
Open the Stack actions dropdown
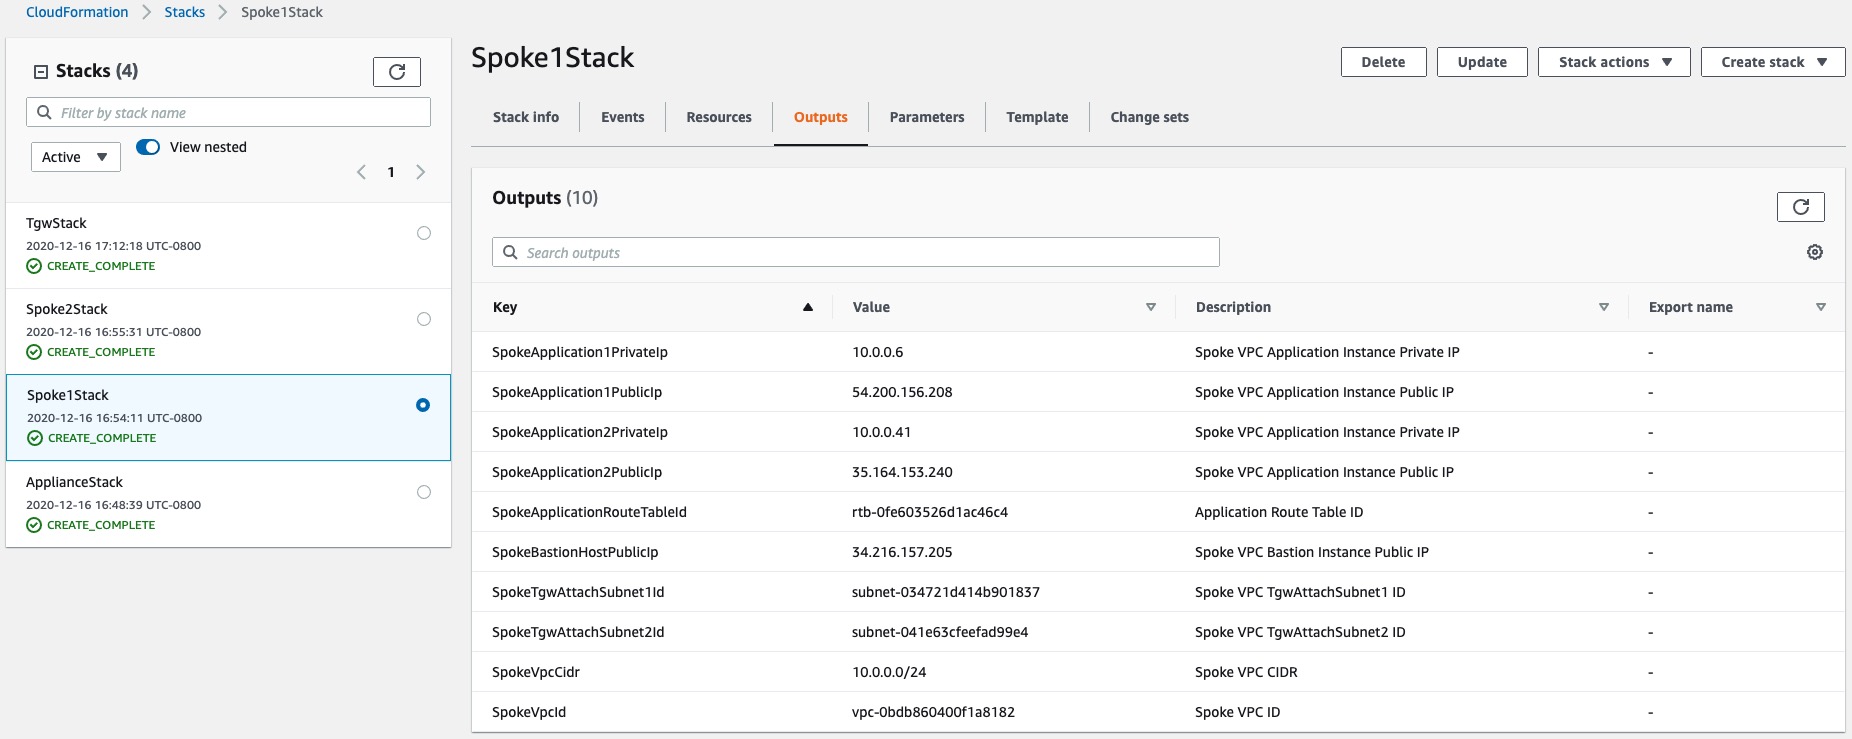1614,62
